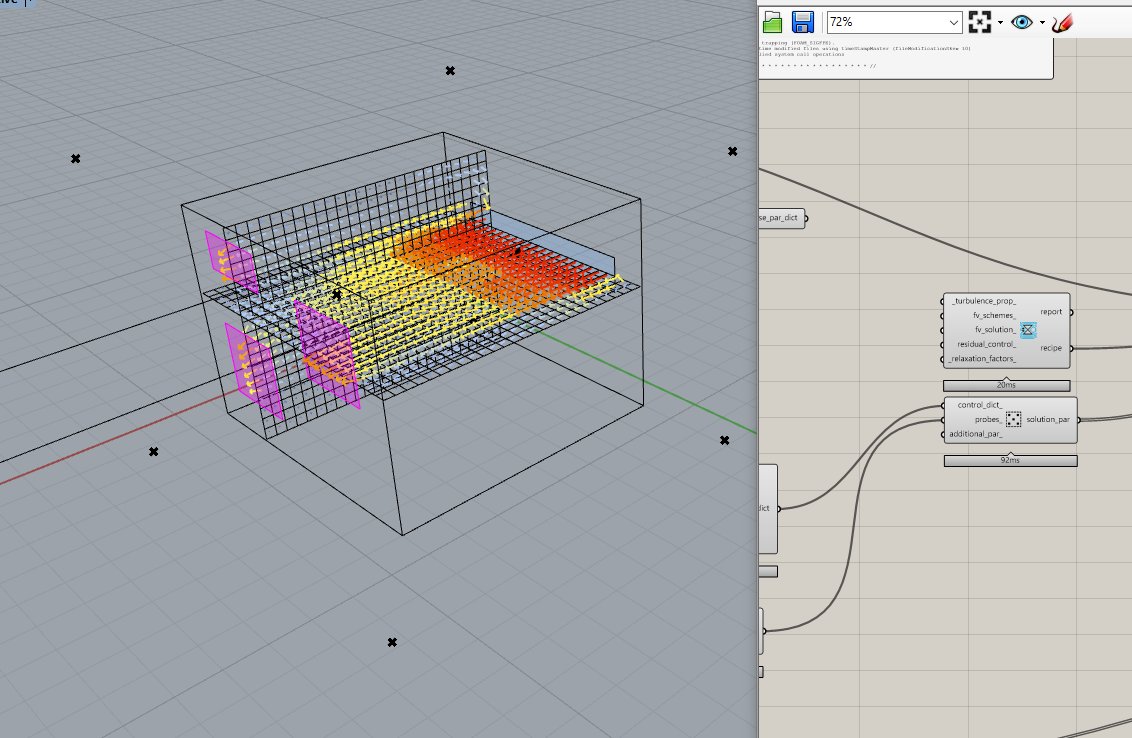
Task: Select the solution parameter component dotted icon
Action: (x=1014, y=420)
